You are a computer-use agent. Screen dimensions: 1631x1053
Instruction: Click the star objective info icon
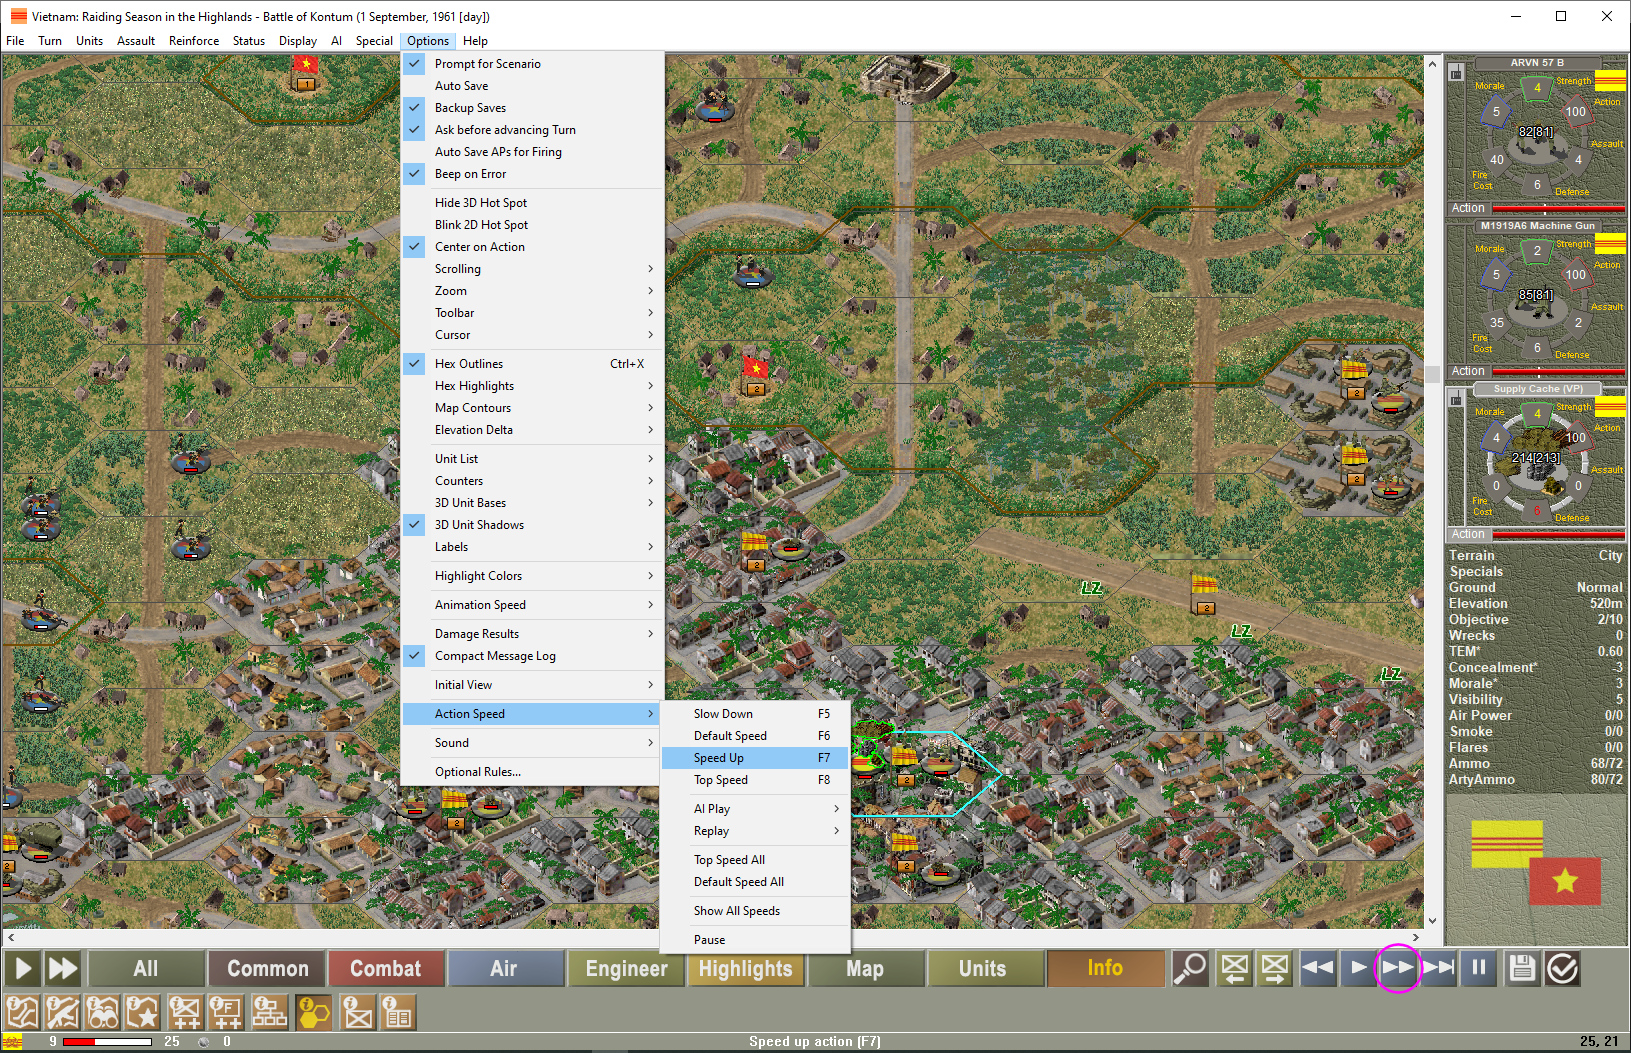click(x=143, y=1012)
